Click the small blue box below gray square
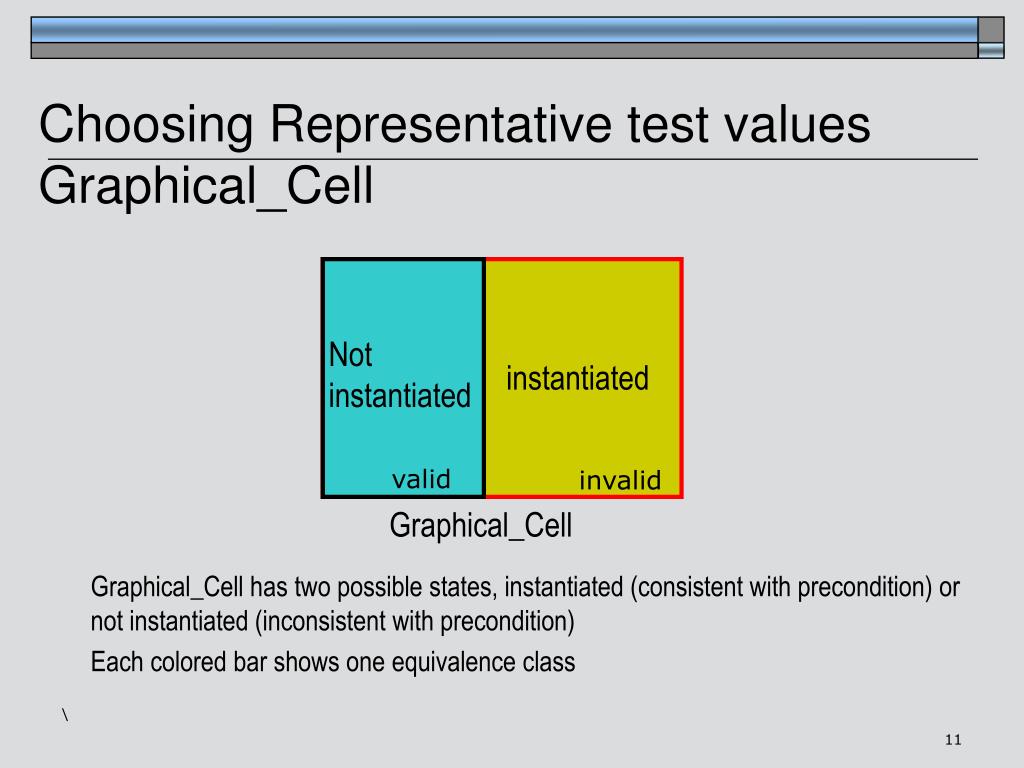 pos(991,51)
